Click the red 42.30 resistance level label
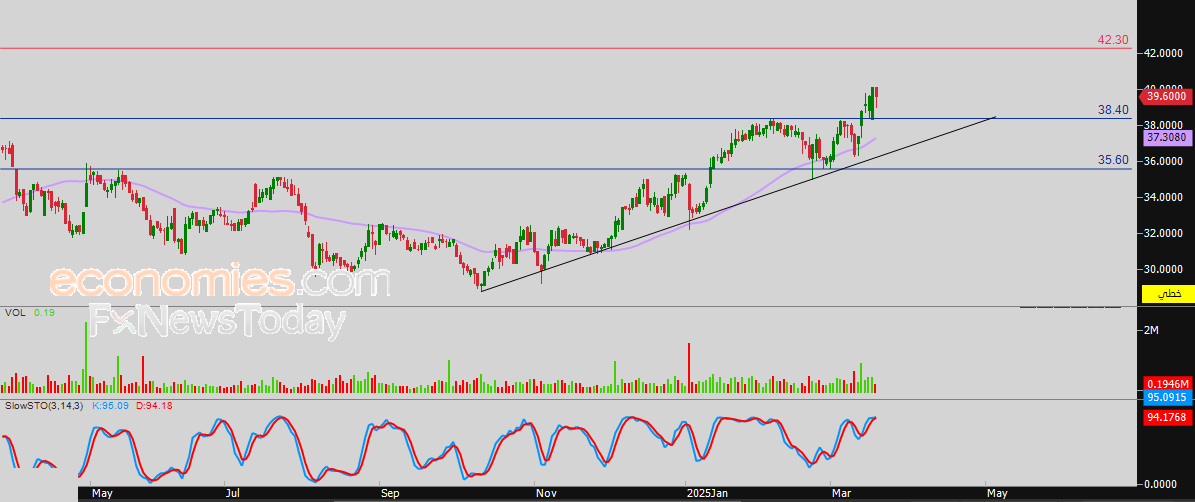The height and width of the screenshot is (502, 1195). click(1113, 40)
